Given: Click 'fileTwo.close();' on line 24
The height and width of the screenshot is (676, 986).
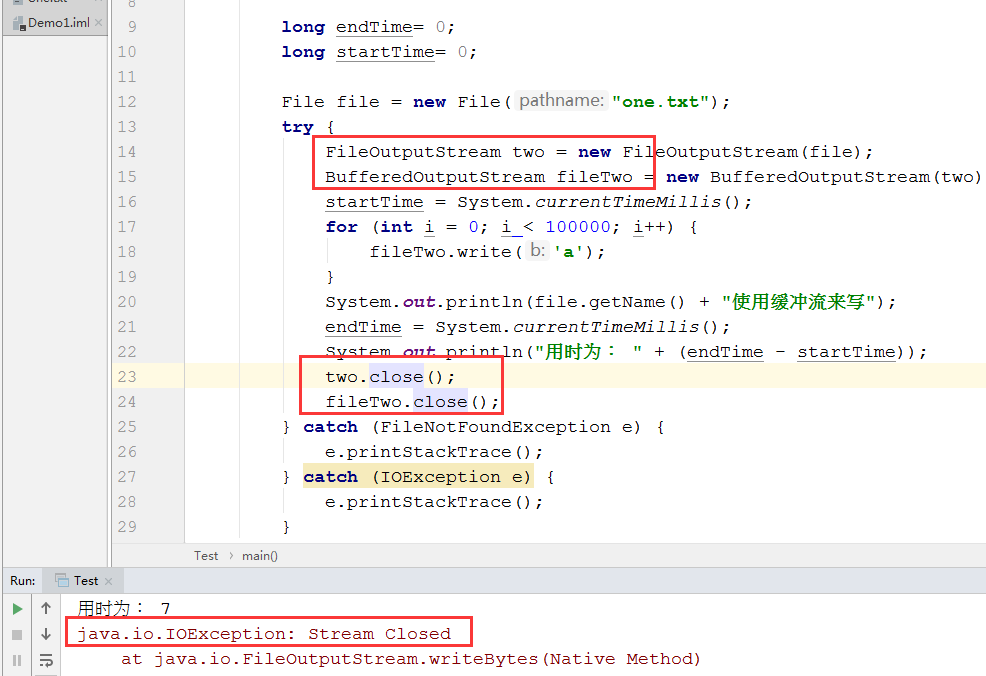Looking at the screenshot, I should click(x=412, y=402).
